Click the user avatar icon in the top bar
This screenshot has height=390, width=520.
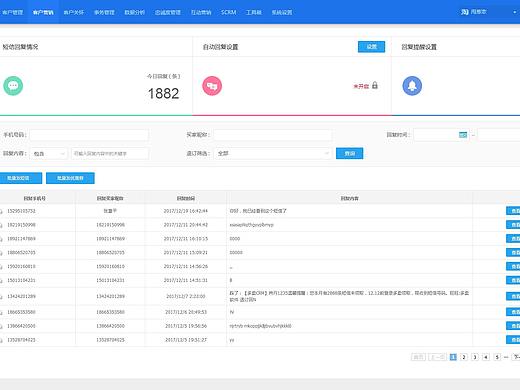click(x=465, y=12)
